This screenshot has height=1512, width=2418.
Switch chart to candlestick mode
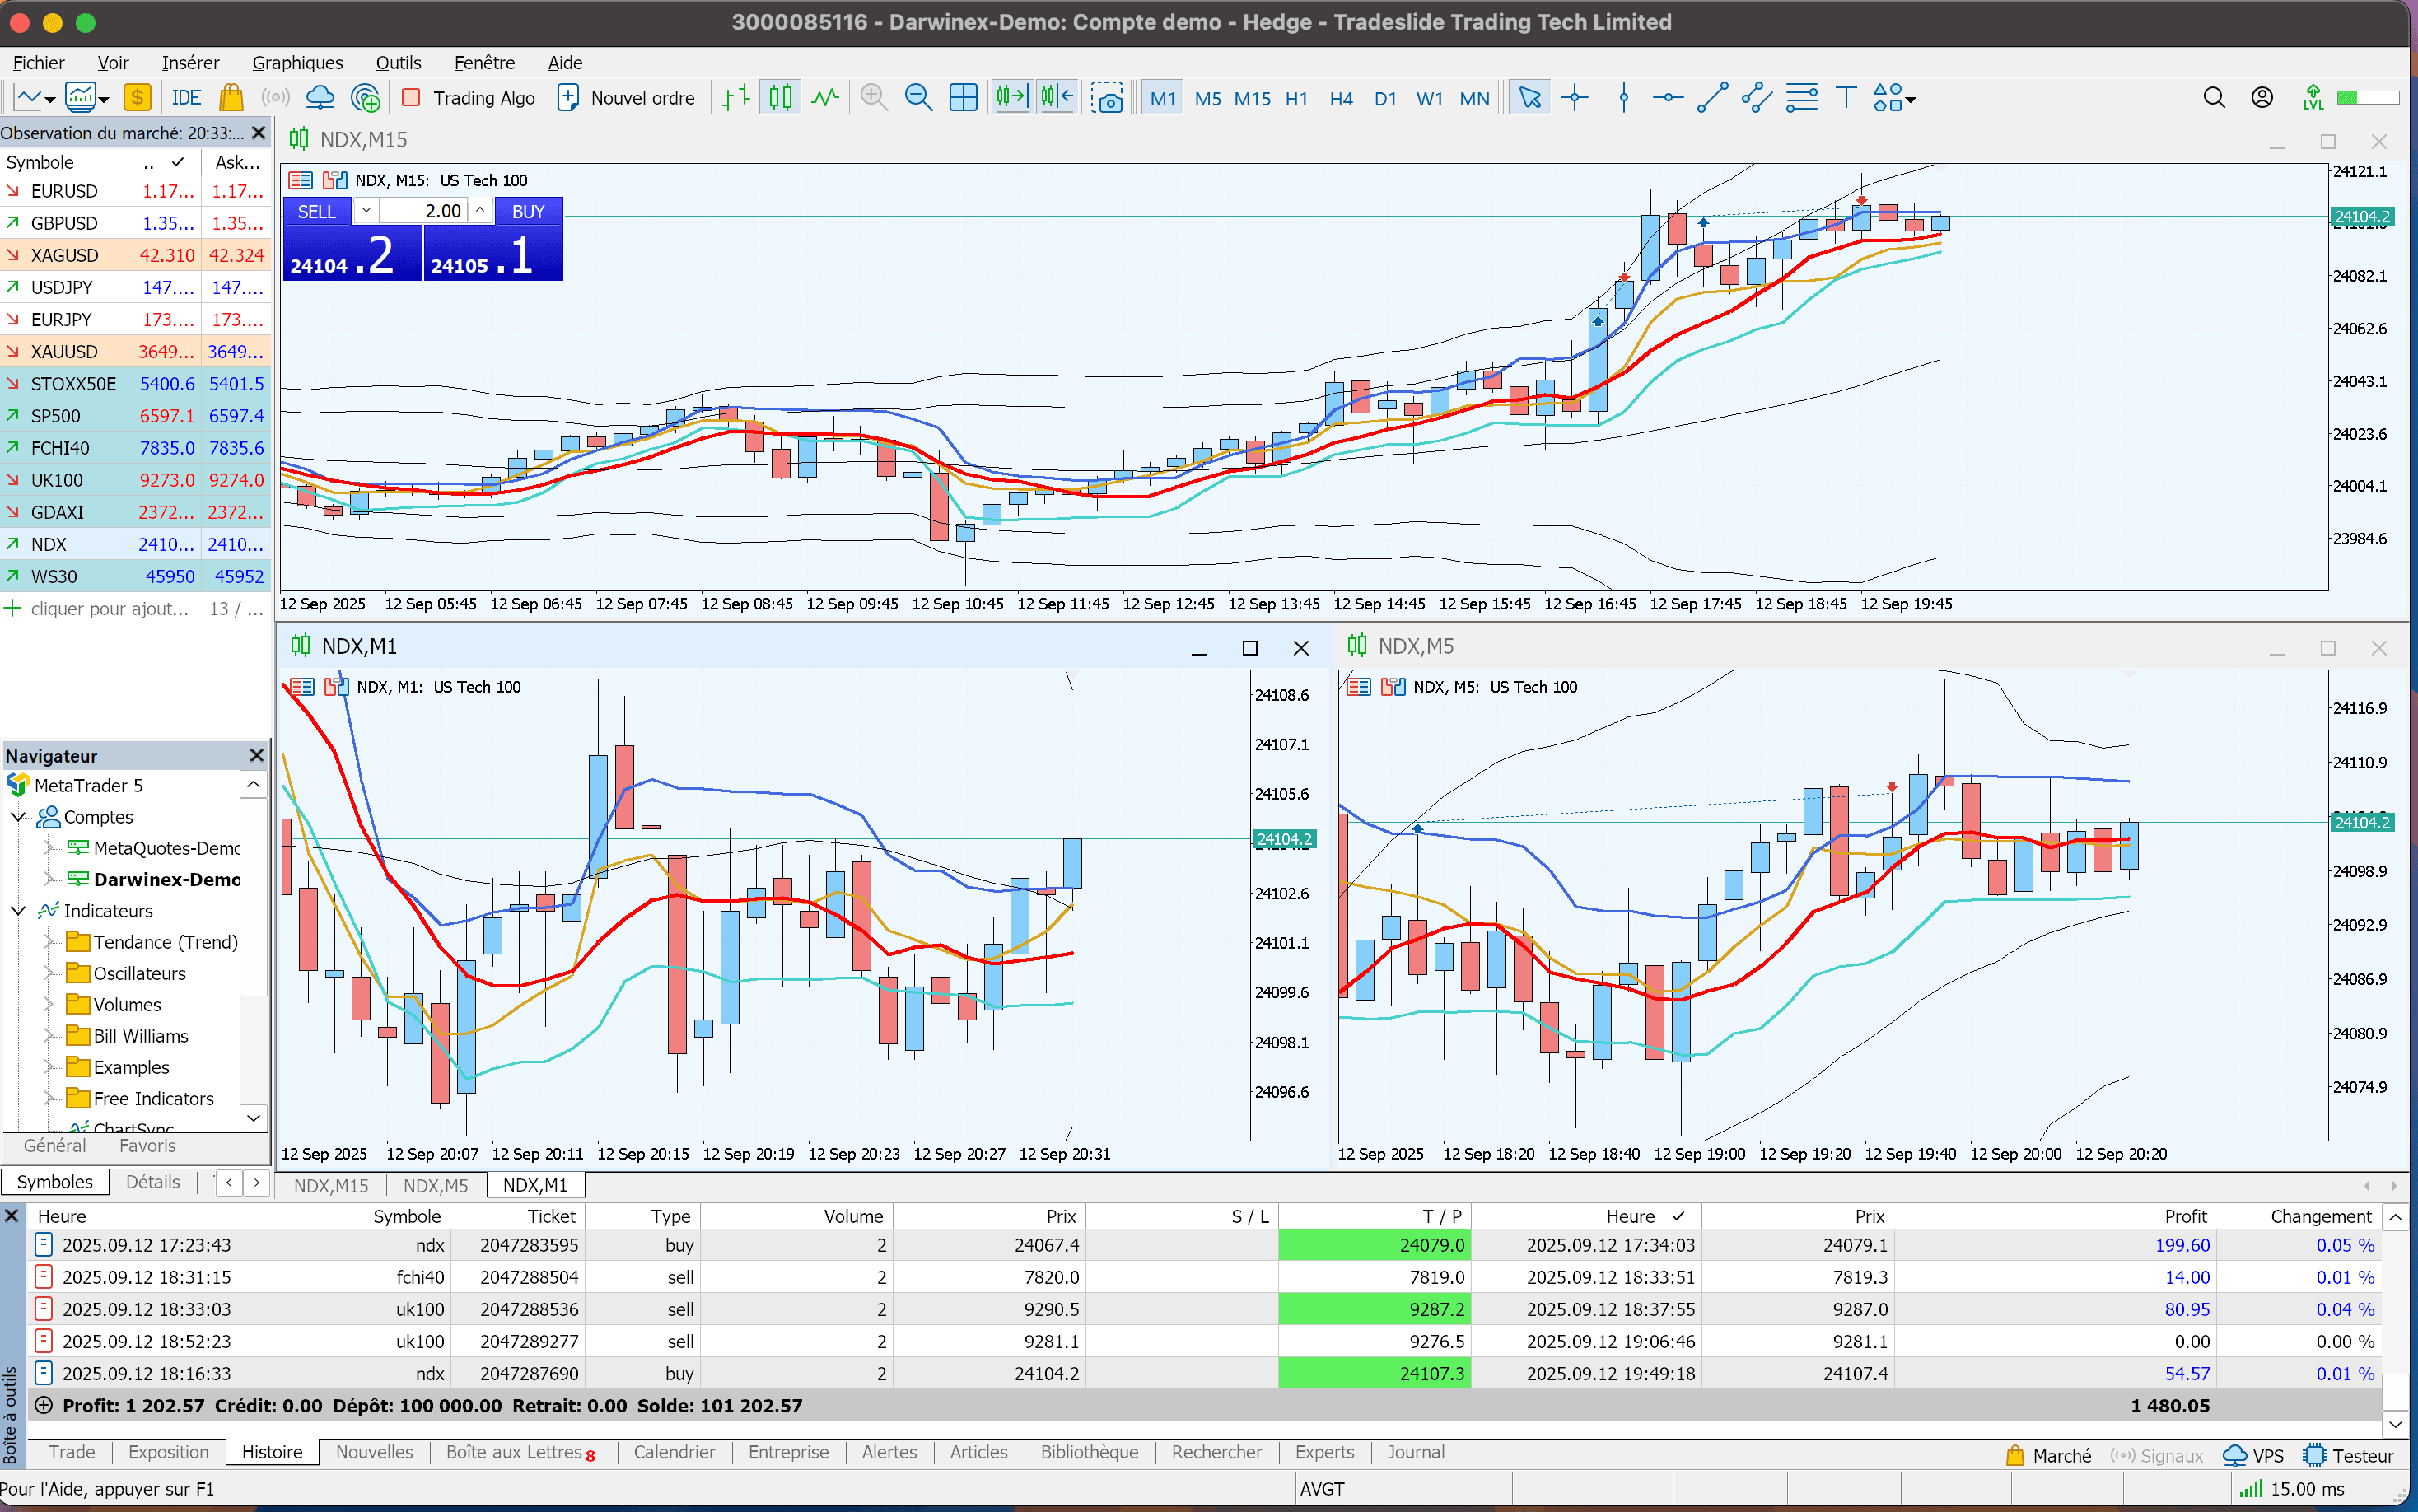click(780, 98)
